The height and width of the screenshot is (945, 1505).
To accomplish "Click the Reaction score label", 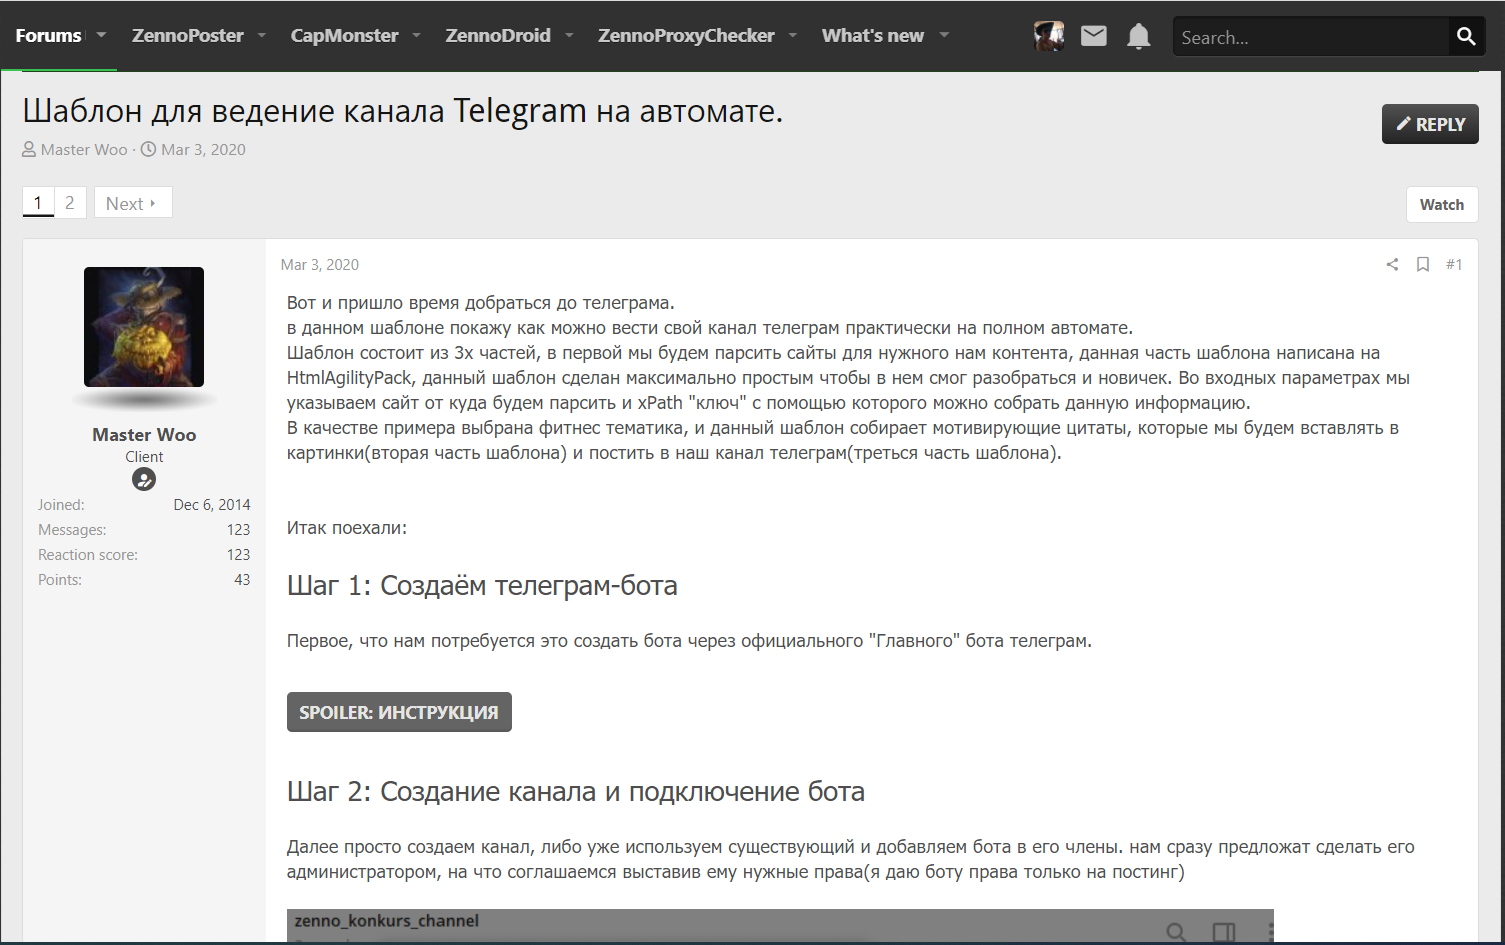I will point(88,554).
